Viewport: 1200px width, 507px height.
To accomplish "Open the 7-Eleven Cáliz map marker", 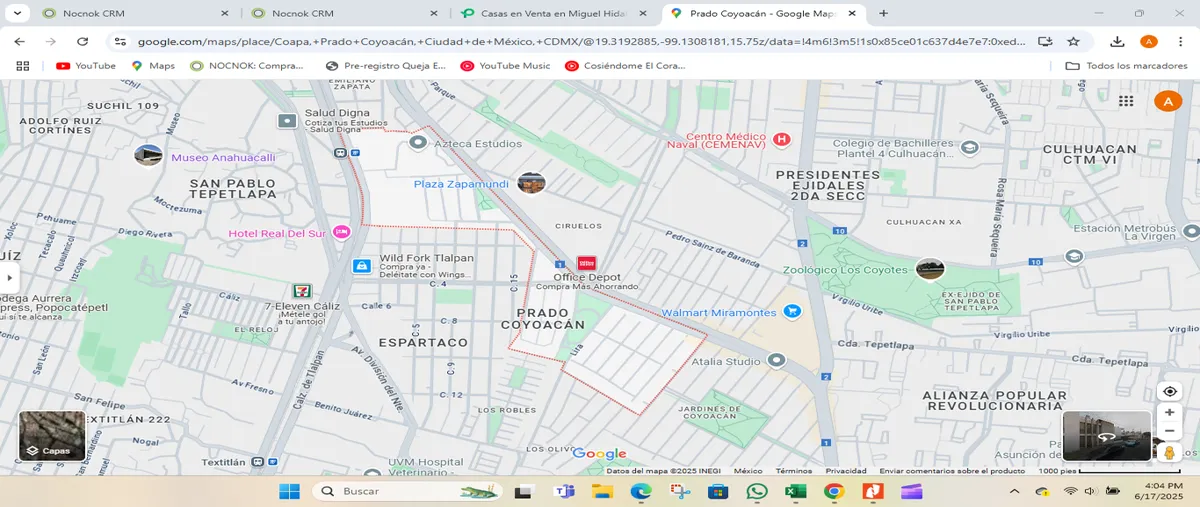I will coord(302,291).
